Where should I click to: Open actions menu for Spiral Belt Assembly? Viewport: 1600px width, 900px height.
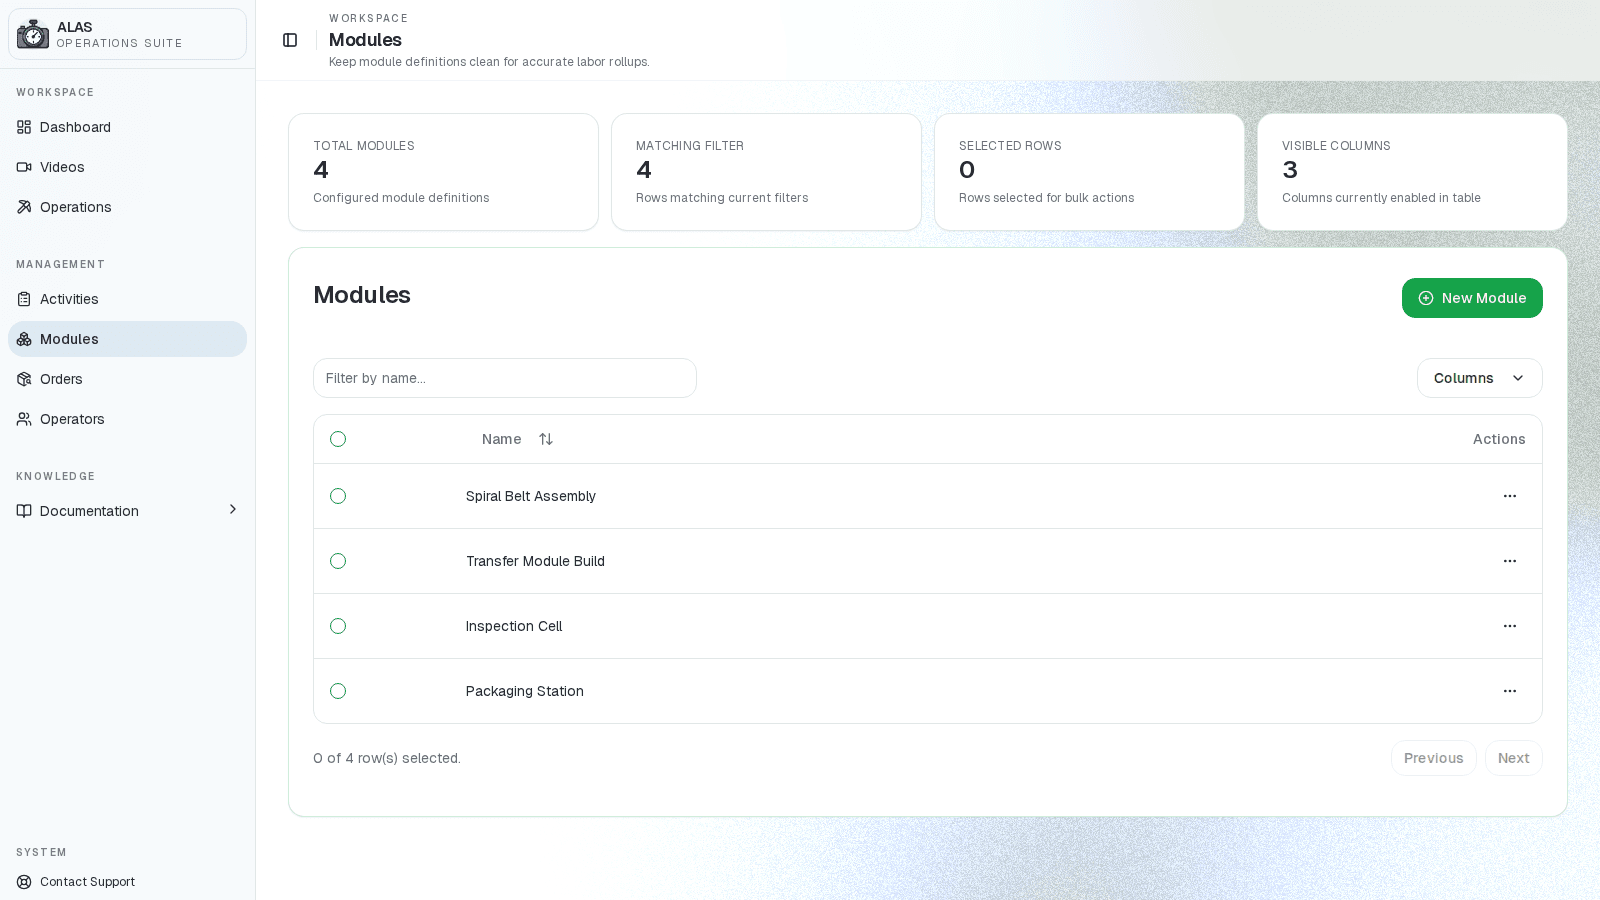(x=1510, y=496)
